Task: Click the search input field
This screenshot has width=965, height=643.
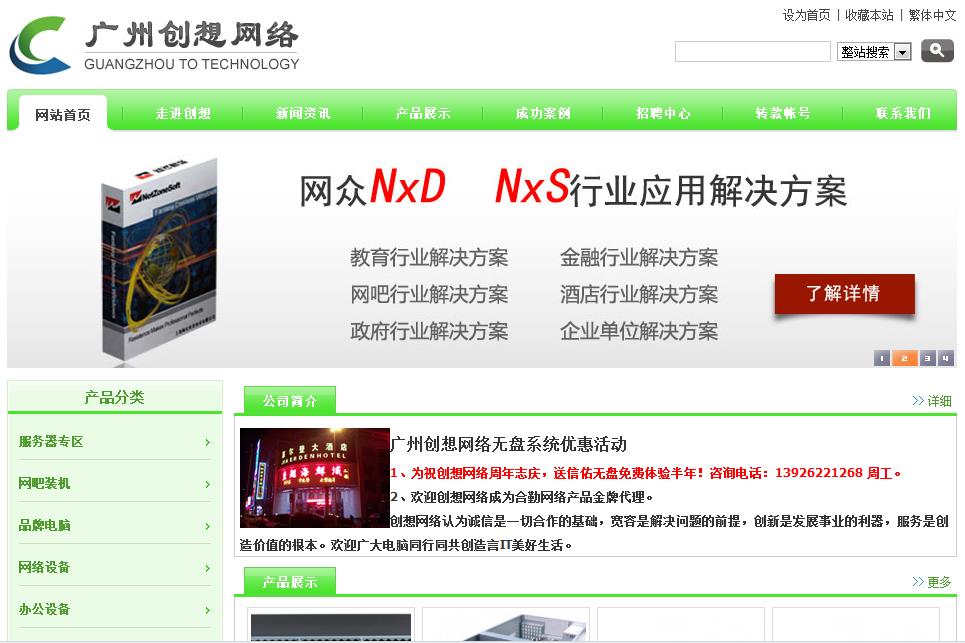Action: [x=753, y=50]
